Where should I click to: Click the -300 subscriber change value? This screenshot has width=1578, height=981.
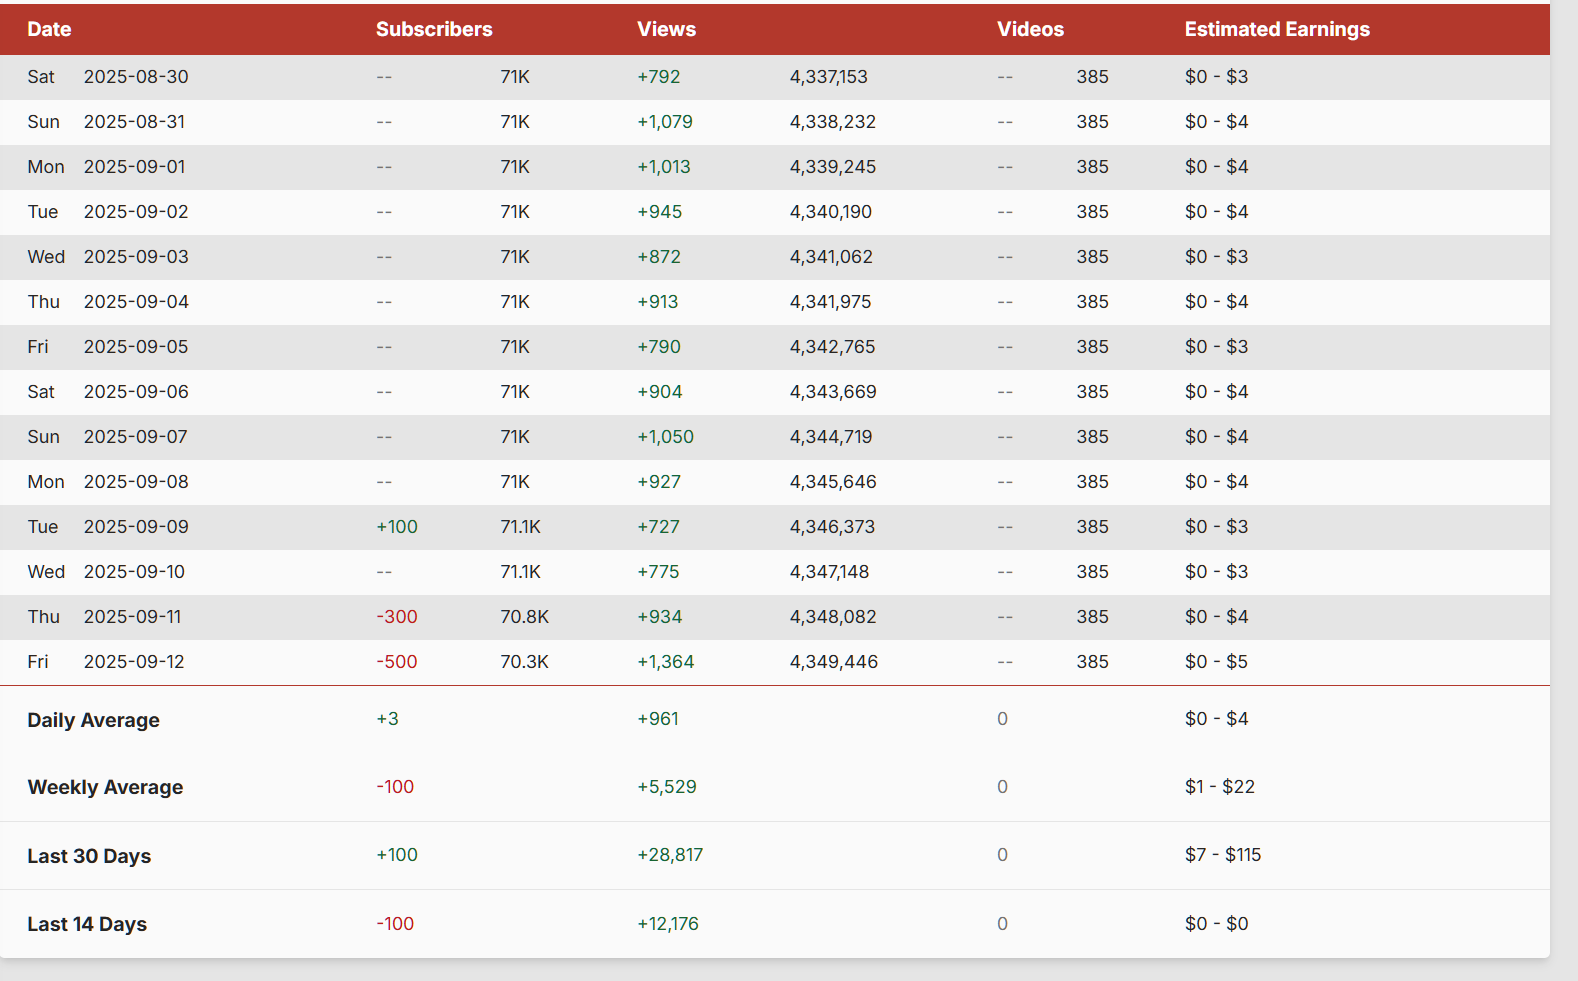[397, 617]
